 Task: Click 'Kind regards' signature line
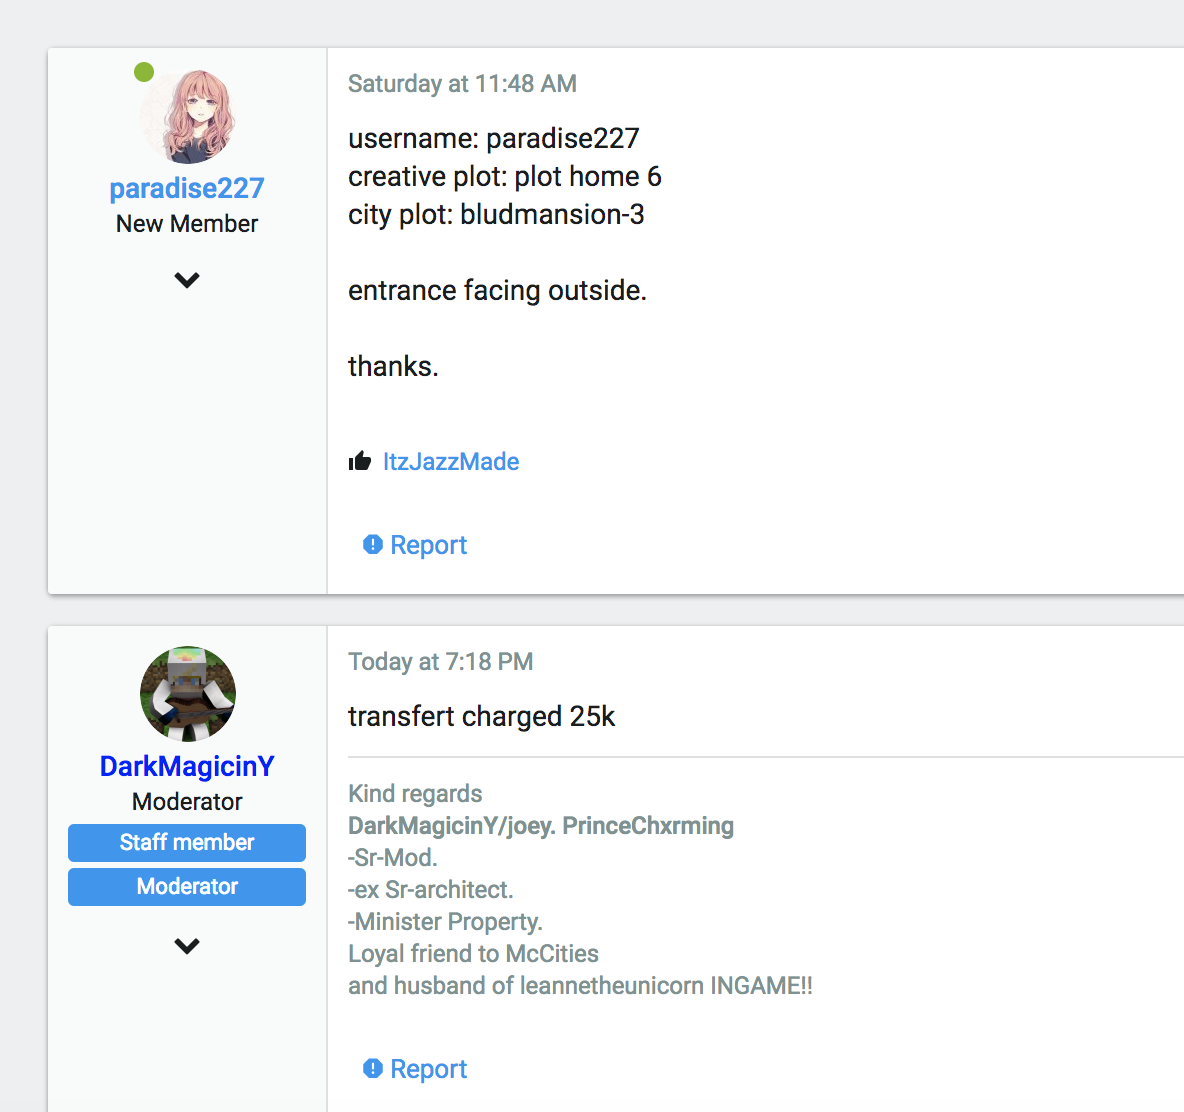tap(415, 794)
